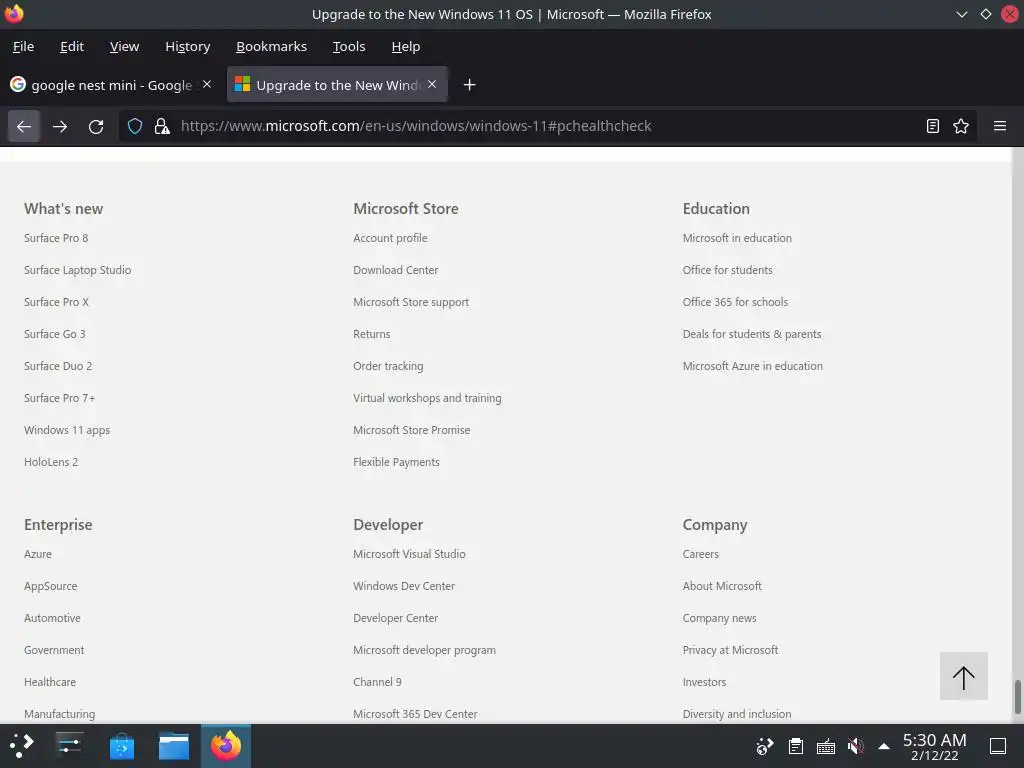Open Order tracking link
The image size is (1024, 768).
[389, 366]
